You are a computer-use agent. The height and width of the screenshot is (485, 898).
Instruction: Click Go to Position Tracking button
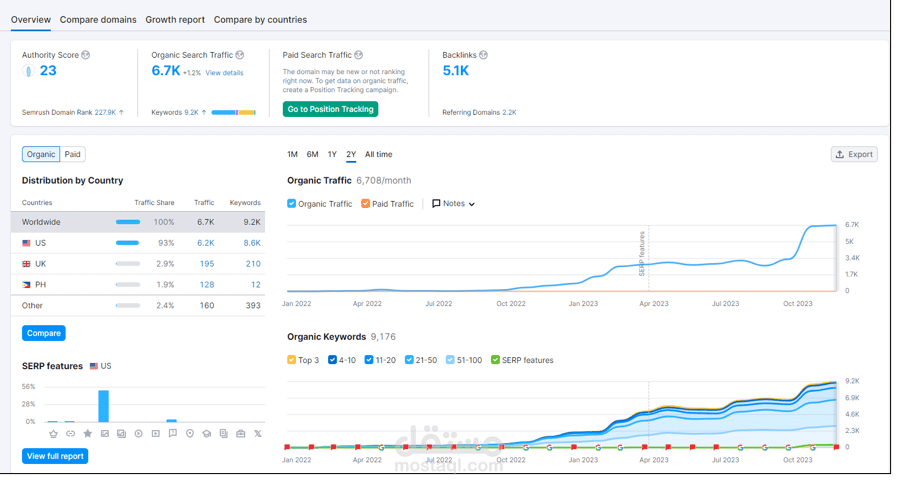click(330, 109)
